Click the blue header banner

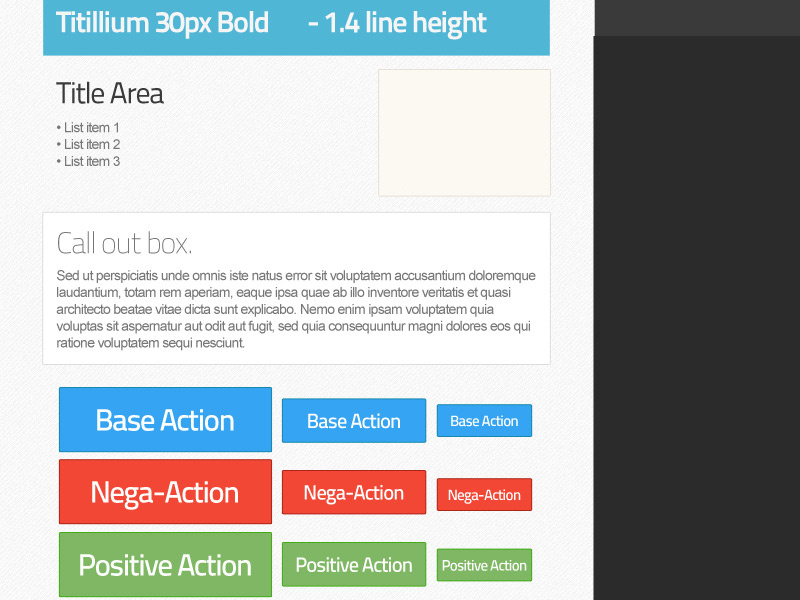click(x=296, y=27)
